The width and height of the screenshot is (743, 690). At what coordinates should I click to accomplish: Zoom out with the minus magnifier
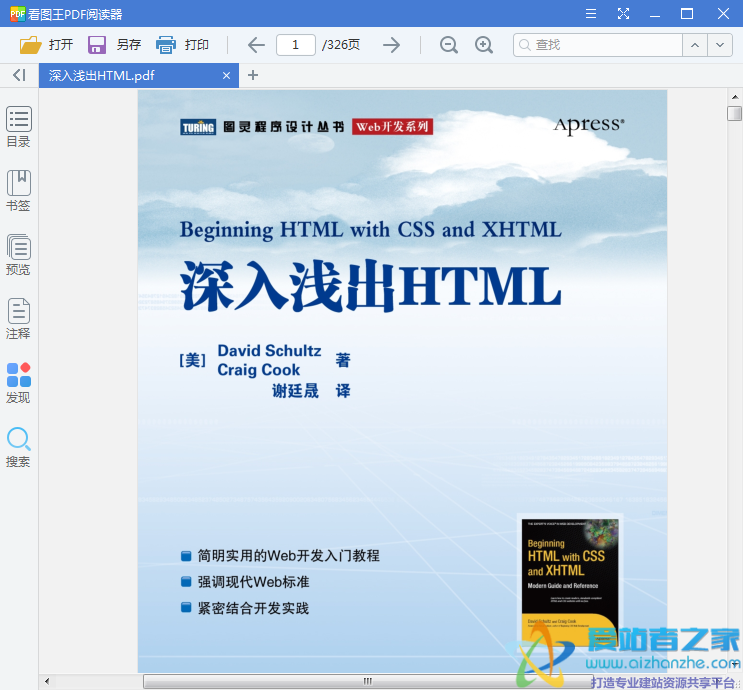449,45
